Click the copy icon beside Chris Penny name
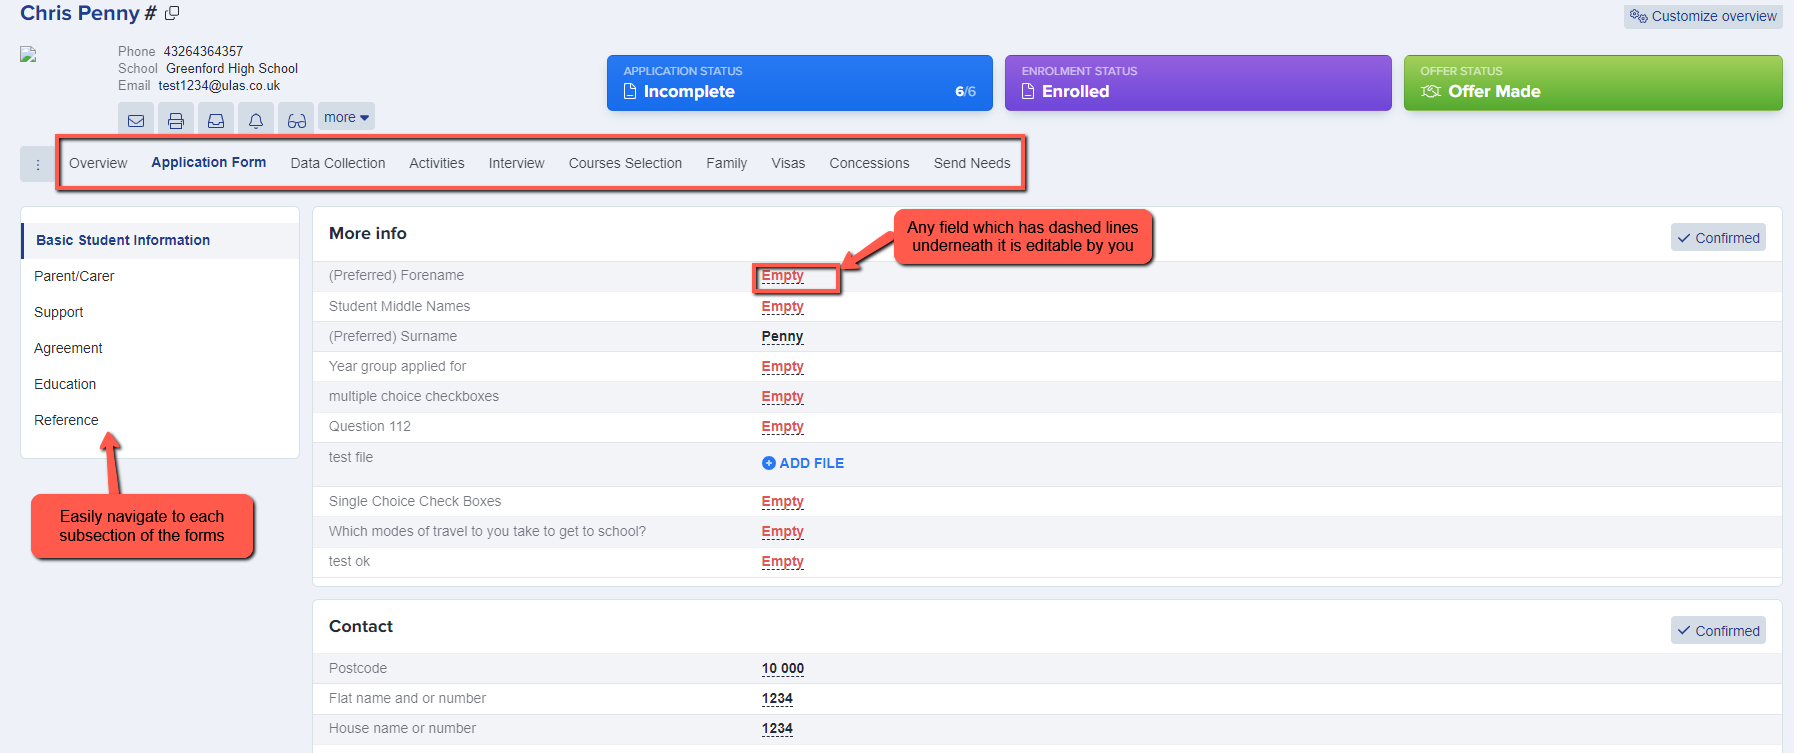Image resolution: width=1794 pixels, height=753 pixels. click(x=172, y=13)
